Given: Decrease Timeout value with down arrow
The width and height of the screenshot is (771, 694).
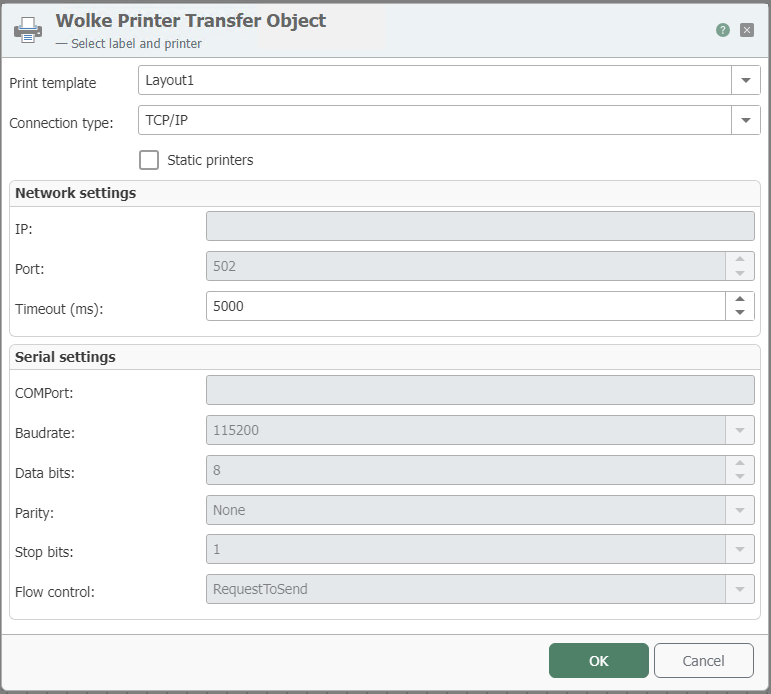Looking at the screenshot, I should (740, 312).
